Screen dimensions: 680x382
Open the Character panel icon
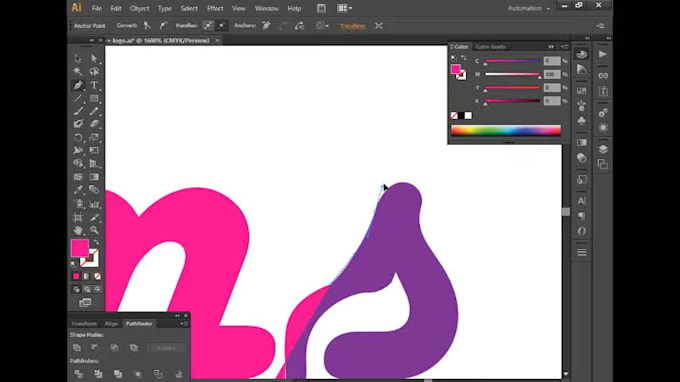click(582, 201)
